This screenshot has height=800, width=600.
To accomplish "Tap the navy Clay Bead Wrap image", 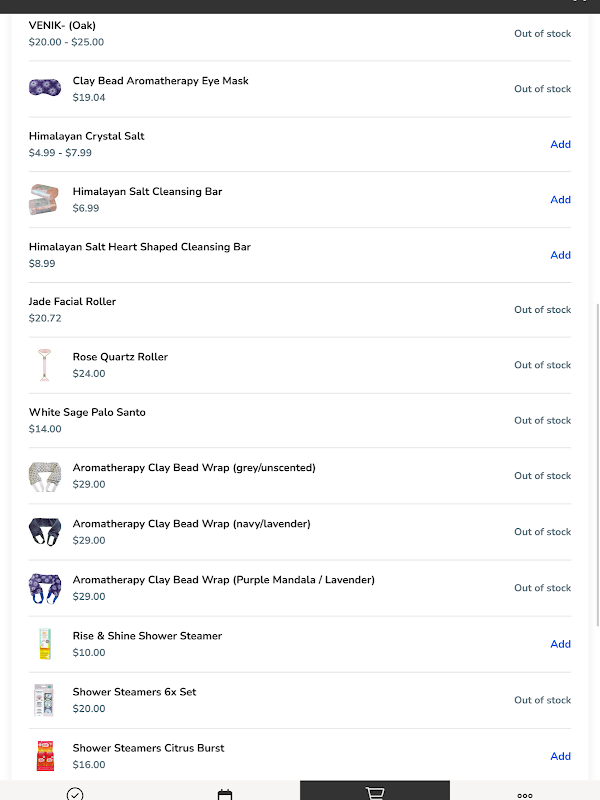I will coord(45,532).
